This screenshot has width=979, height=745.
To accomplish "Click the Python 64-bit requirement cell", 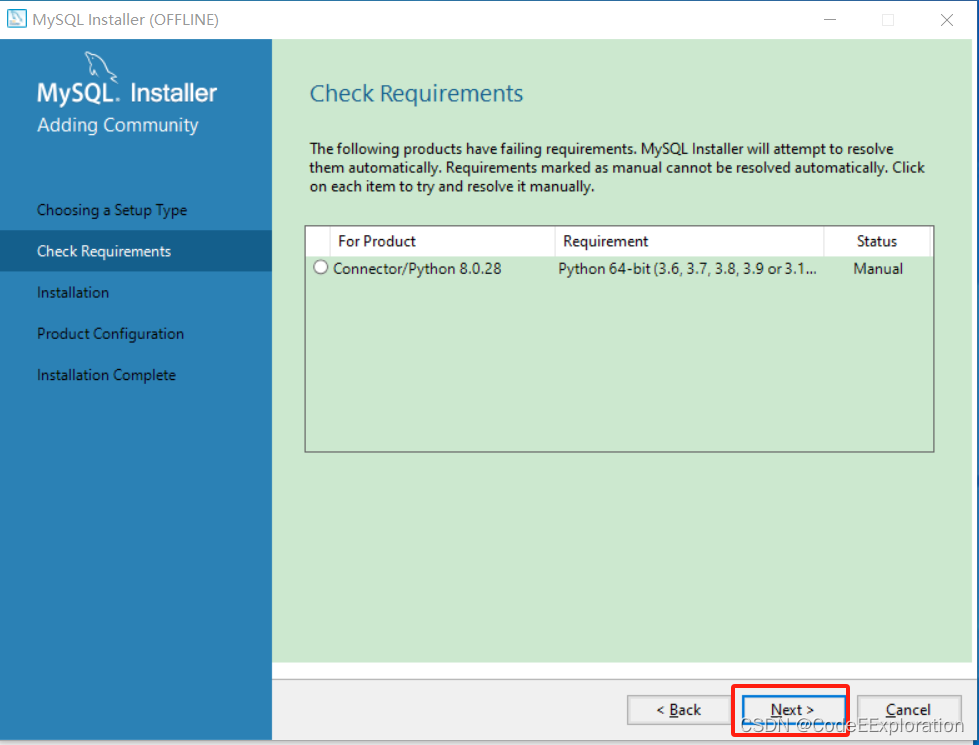I will tap(687, 269).
